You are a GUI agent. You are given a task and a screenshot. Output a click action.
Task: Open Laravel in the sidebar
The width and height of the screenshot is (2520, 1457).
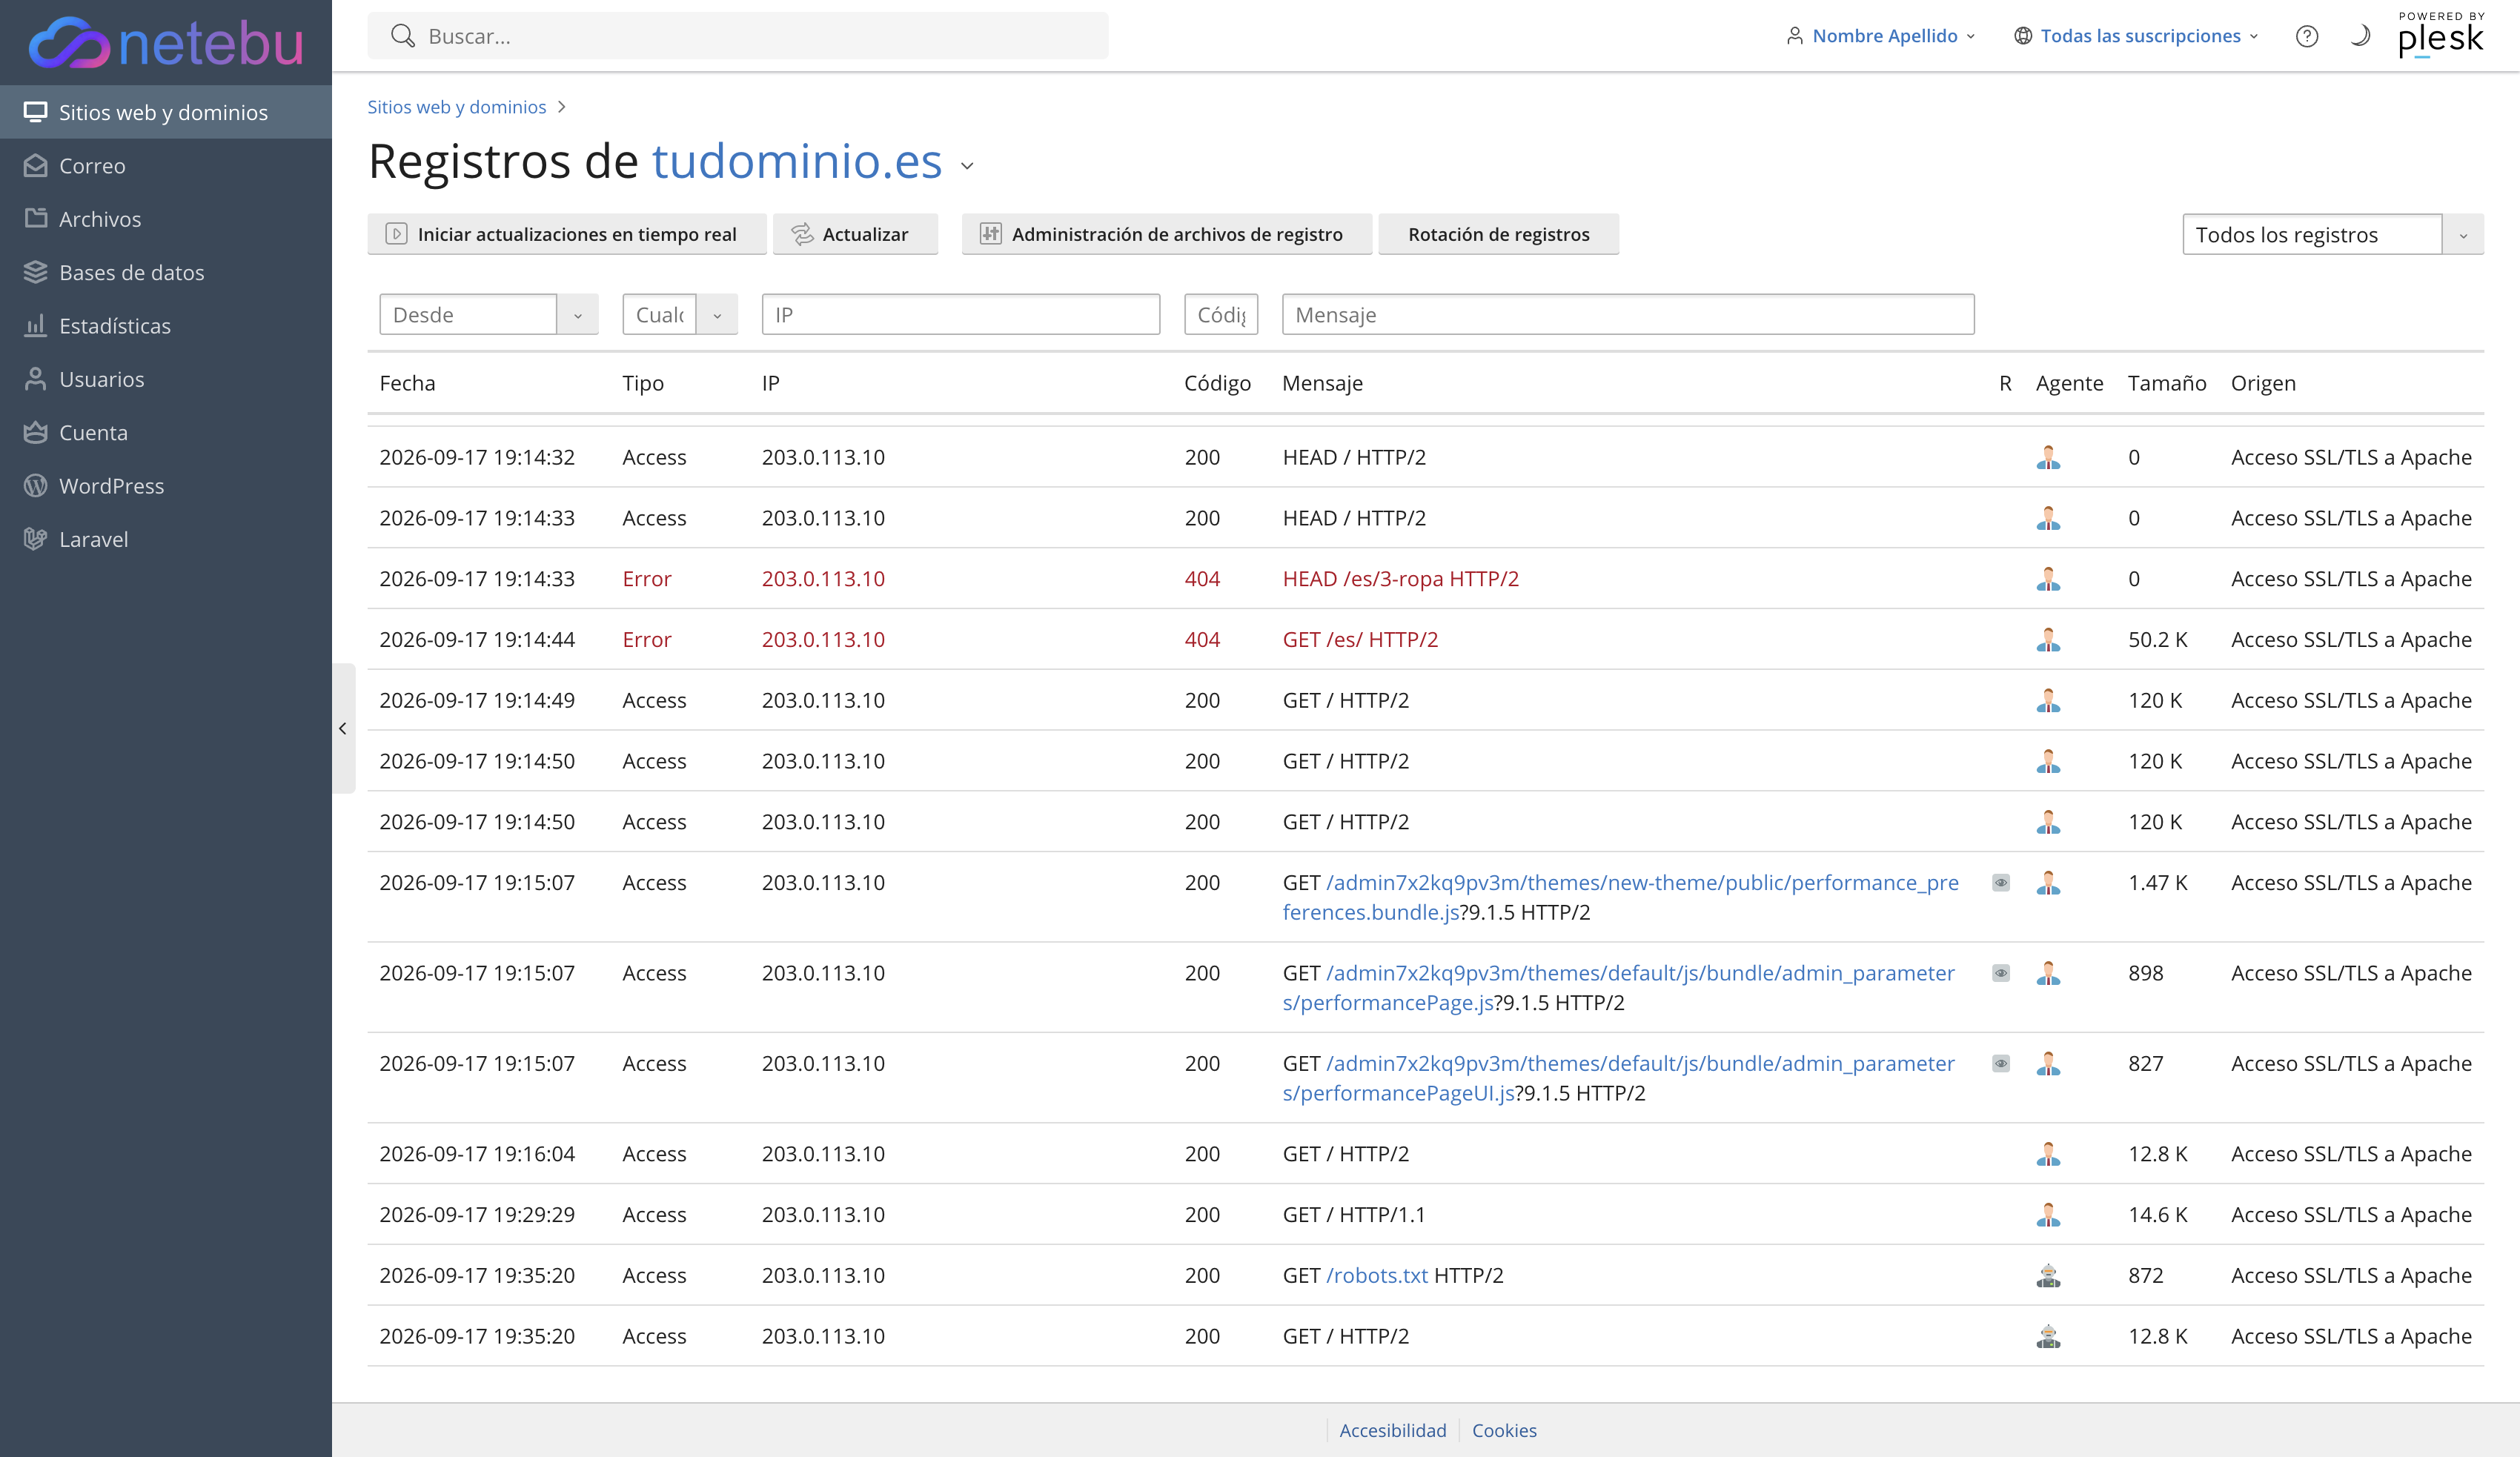166,539
